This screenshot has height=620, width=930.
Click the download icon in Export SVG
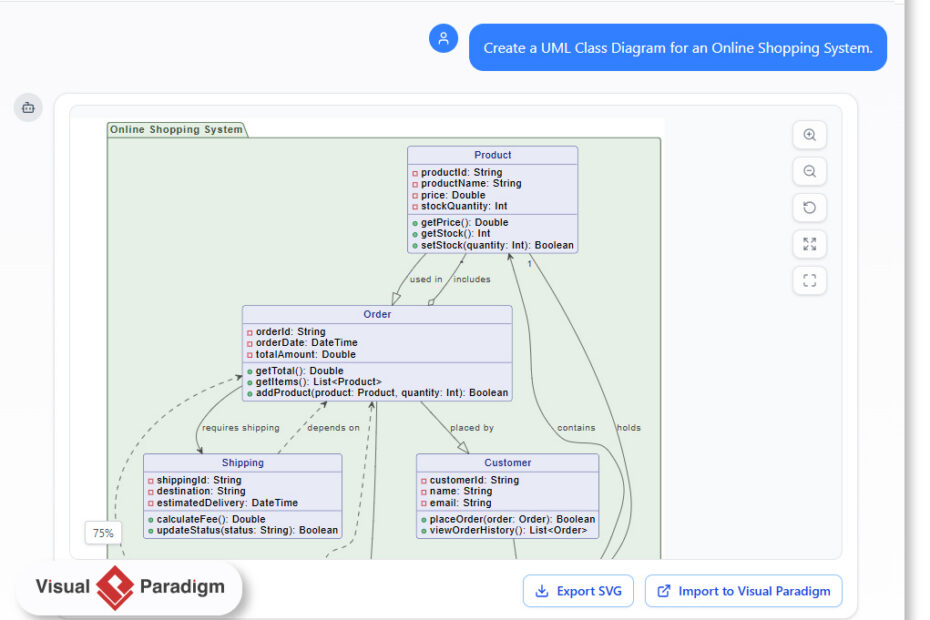pos(543,591)
